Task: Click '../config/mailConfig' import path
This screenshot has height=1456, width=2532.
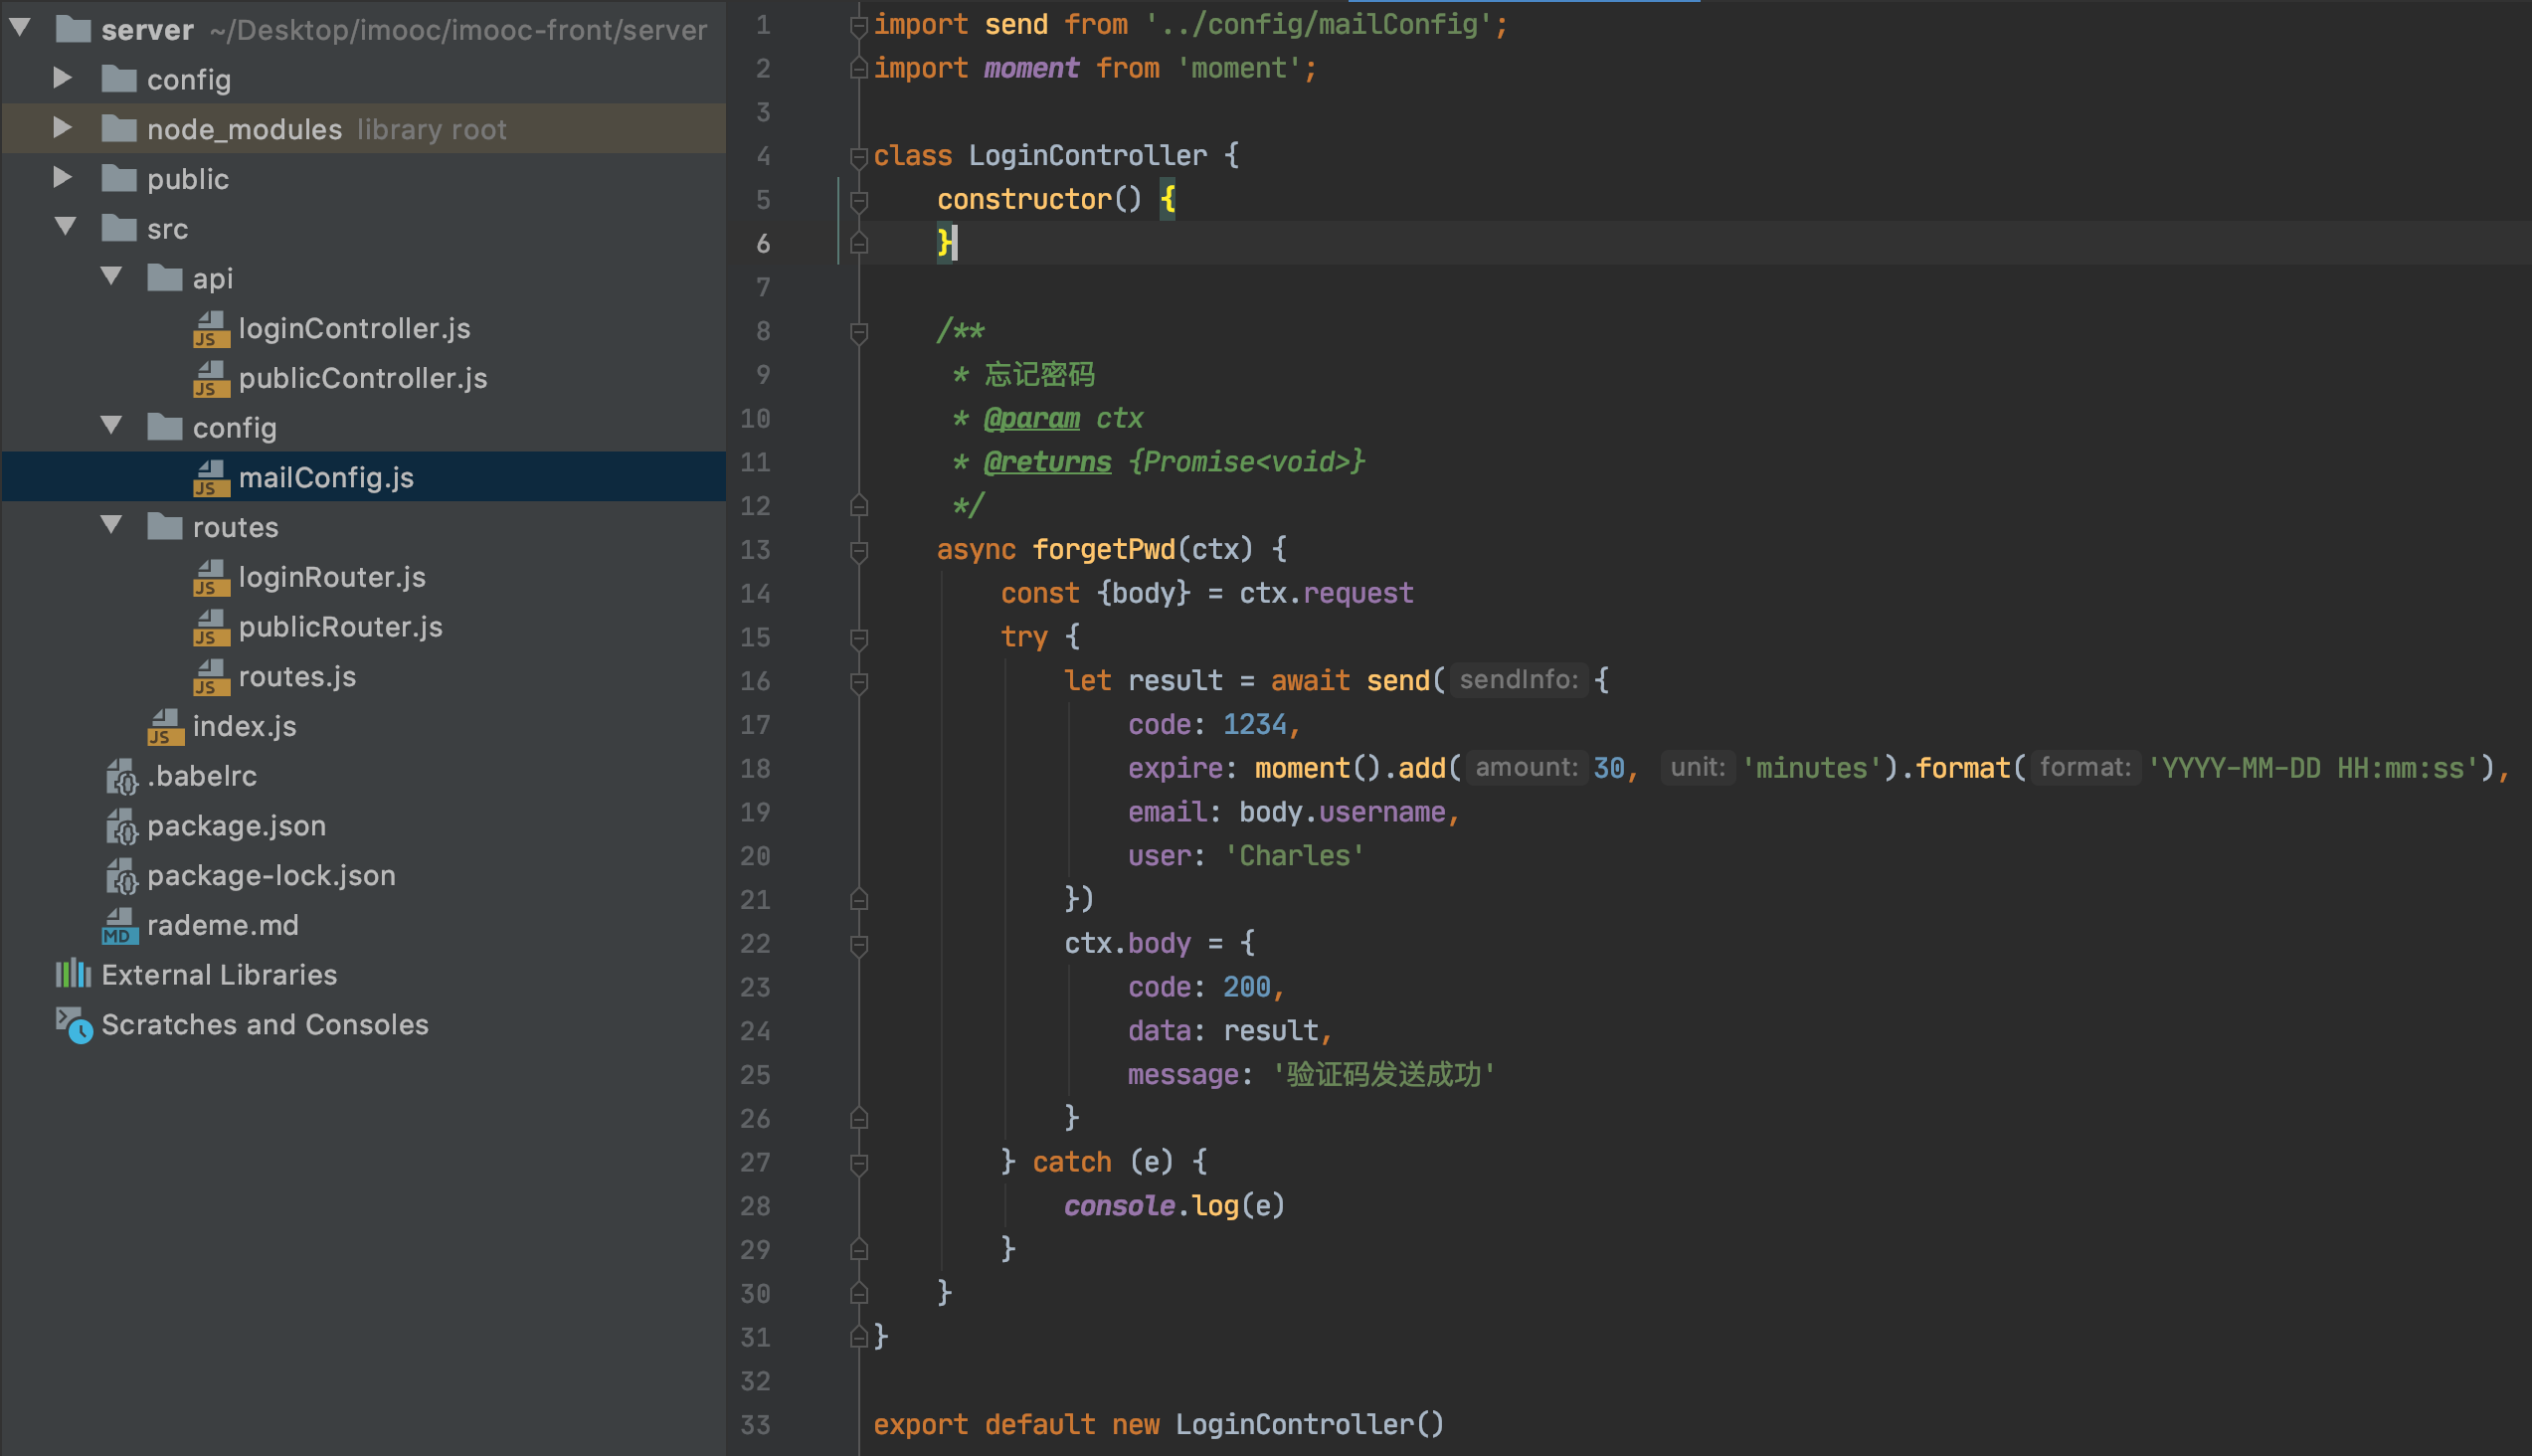Action: [1318, 24]
